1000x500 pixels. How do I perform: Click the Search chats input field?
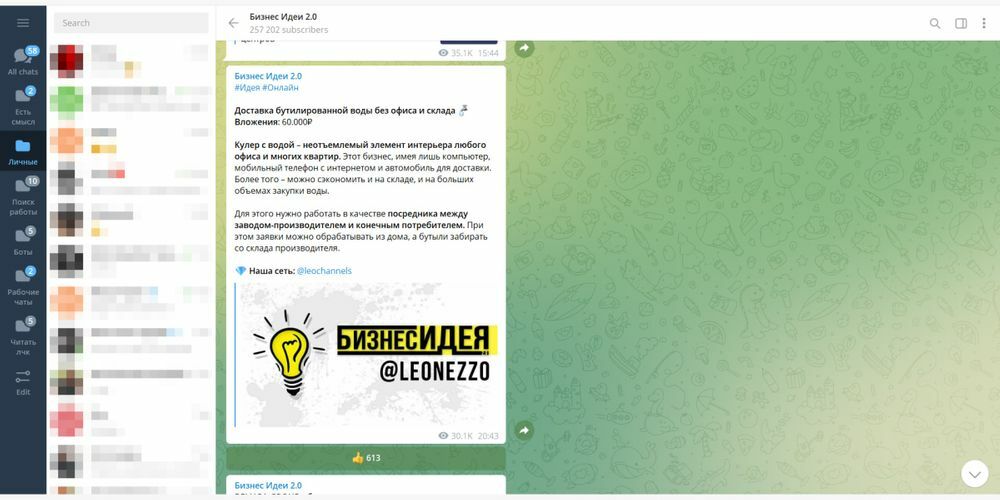pyautogui.click(x=131, y=23)
